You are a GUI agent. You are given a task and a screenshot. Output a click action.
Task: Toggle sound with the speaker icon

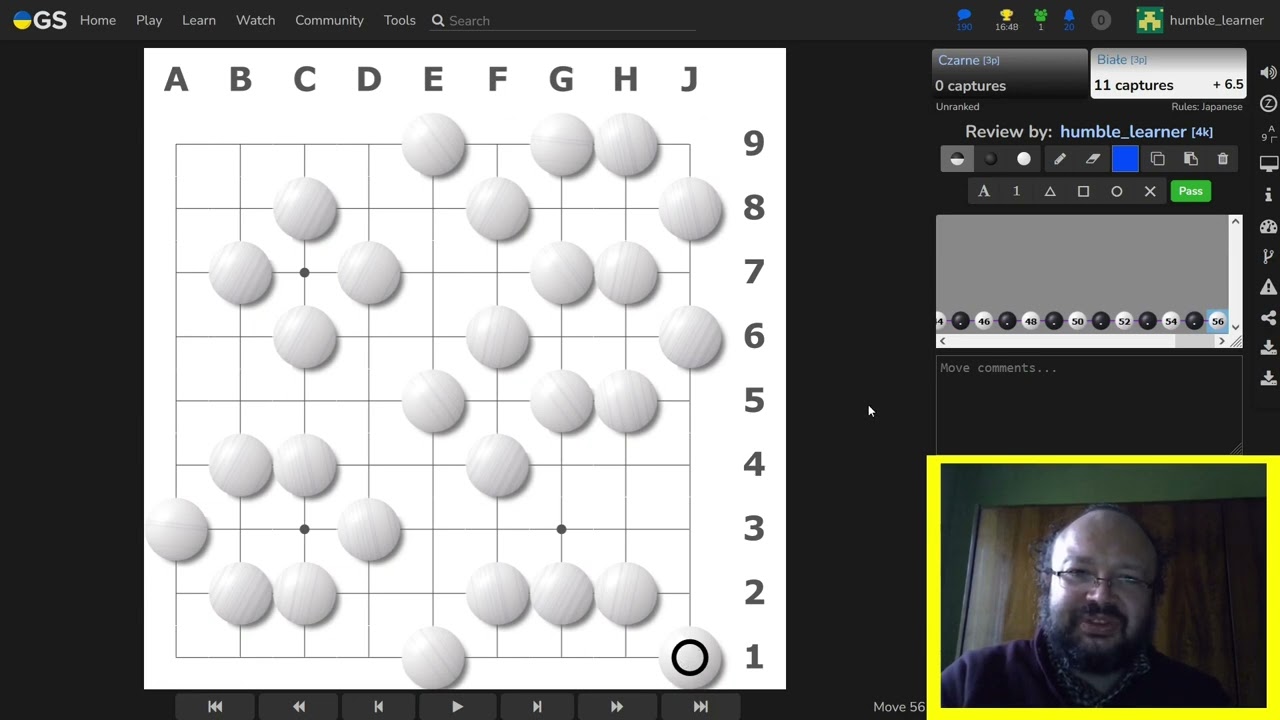(1268, 73)
